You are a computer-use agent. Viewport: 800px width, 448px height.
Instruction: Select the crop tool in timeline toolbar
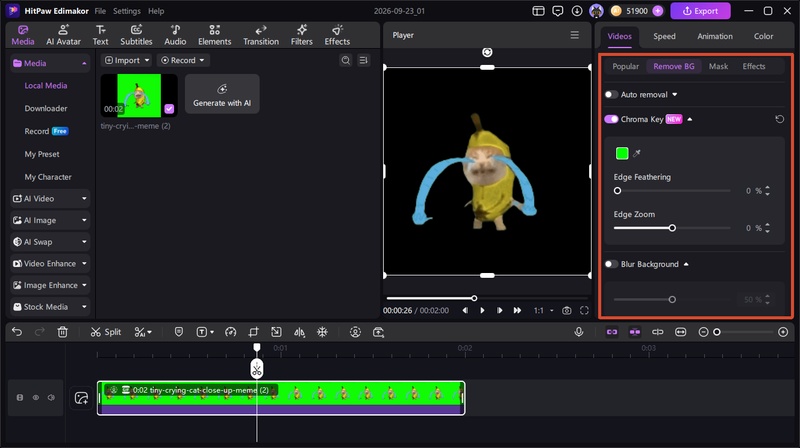[x=253, y=332]
